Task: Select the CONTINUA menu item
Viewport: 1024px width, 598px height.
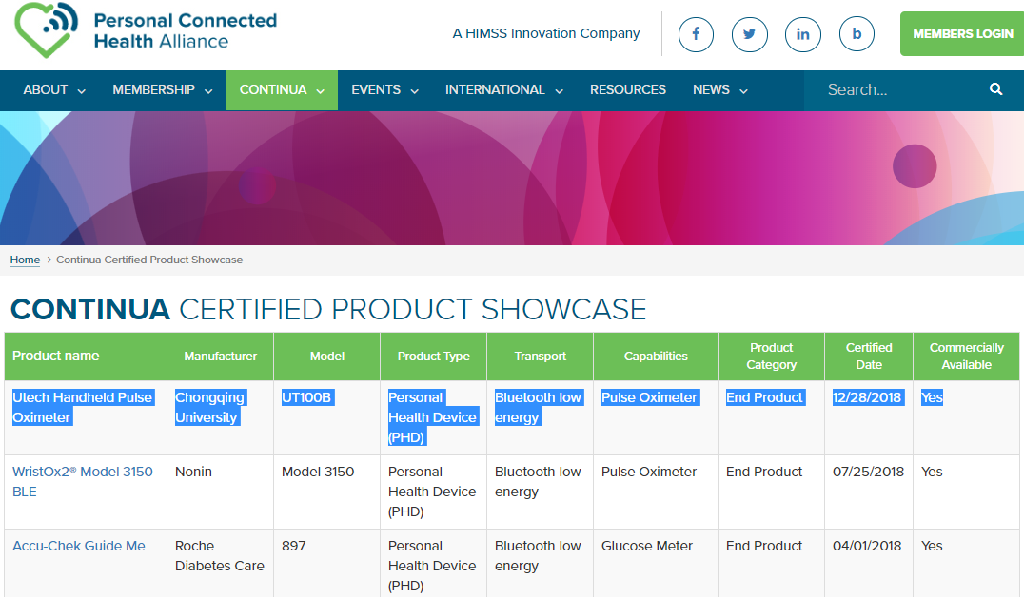Action: click(x=273, y=89)
